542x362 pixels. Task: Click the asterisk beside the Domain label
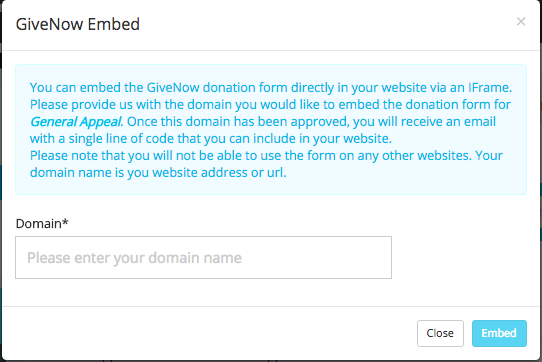click(65, 222)
